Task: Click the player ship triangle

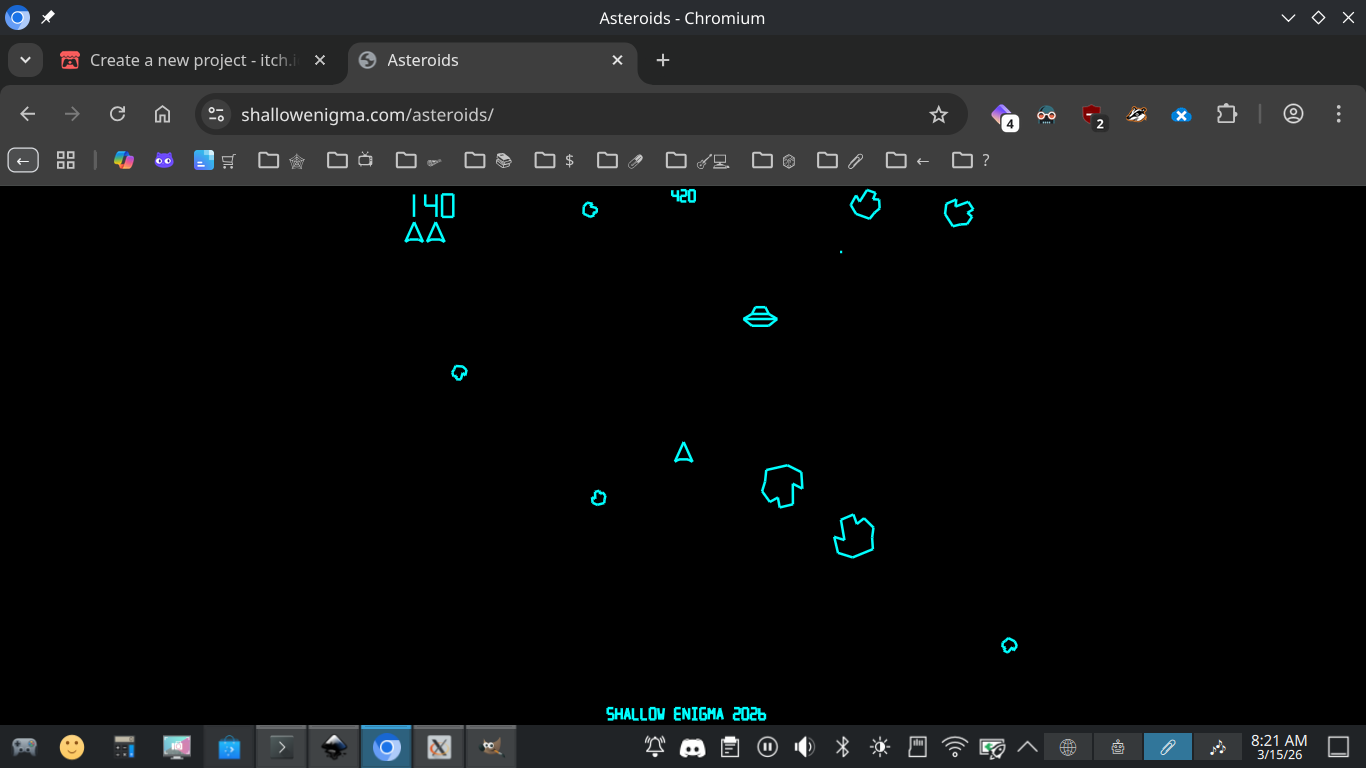Action: tap(684, 453)
